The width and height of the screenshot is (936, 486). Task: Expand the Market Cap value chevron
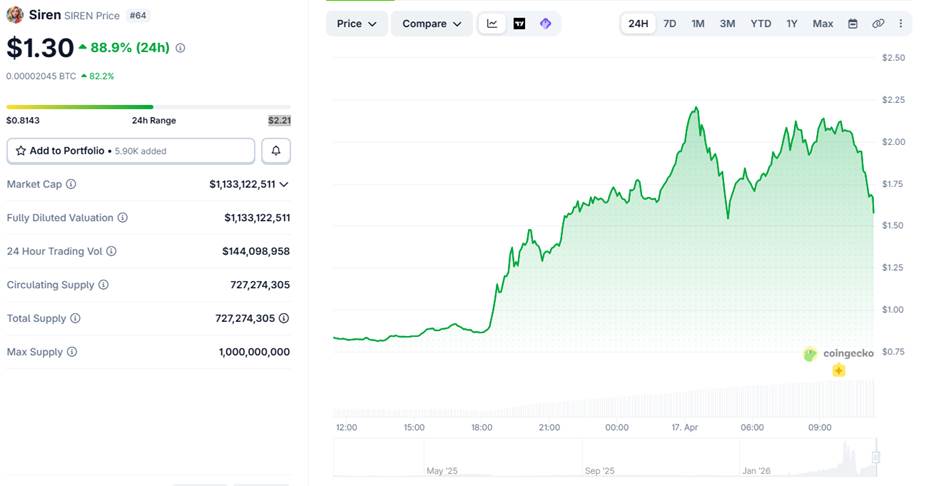click(x=284, y=184)
